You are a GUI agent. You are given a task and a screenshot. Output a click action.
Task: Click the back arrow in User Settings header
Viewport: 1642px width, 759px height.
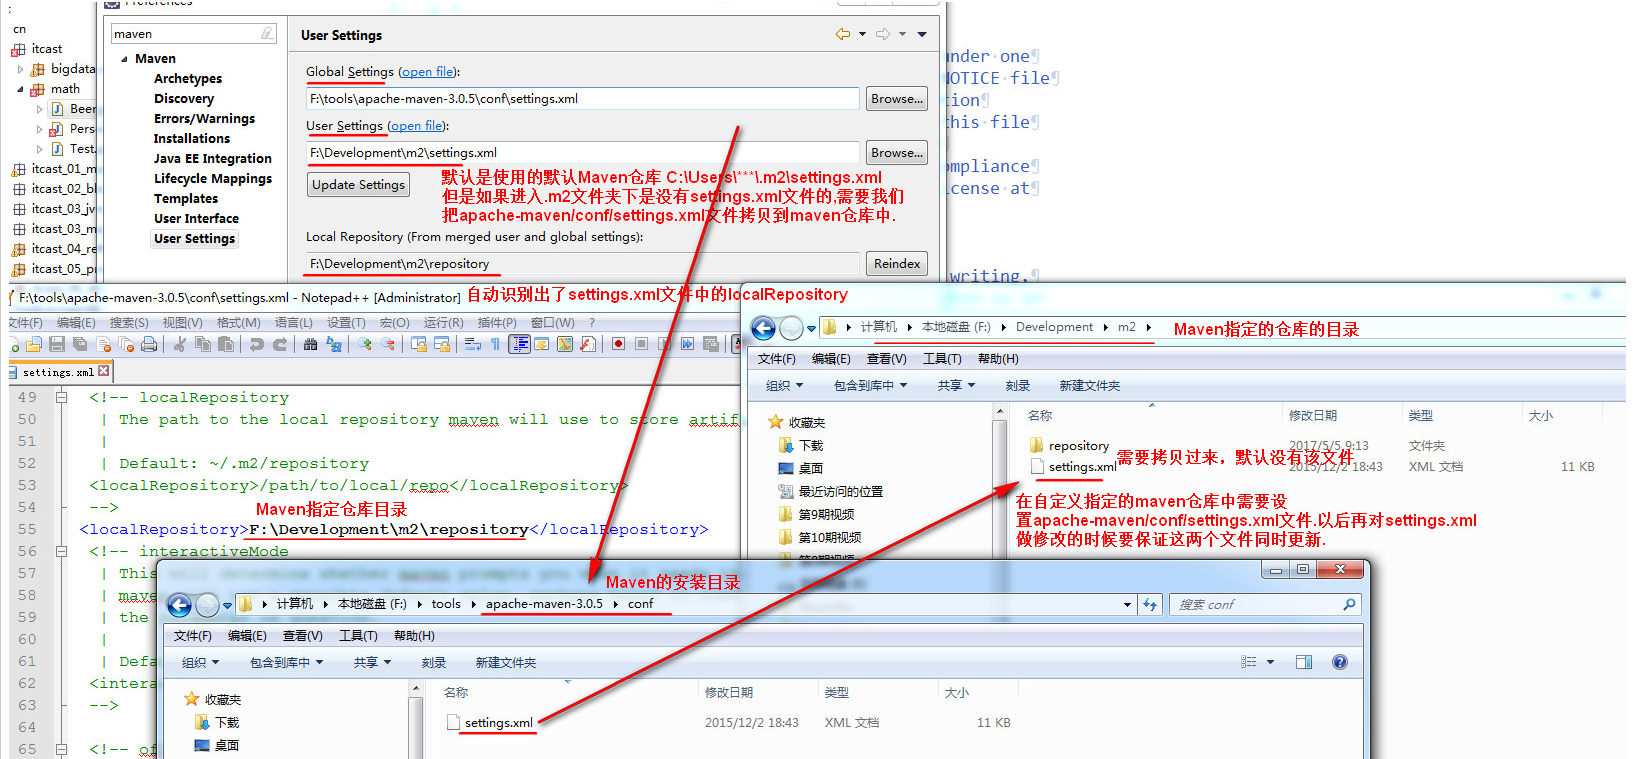(843, 34)
